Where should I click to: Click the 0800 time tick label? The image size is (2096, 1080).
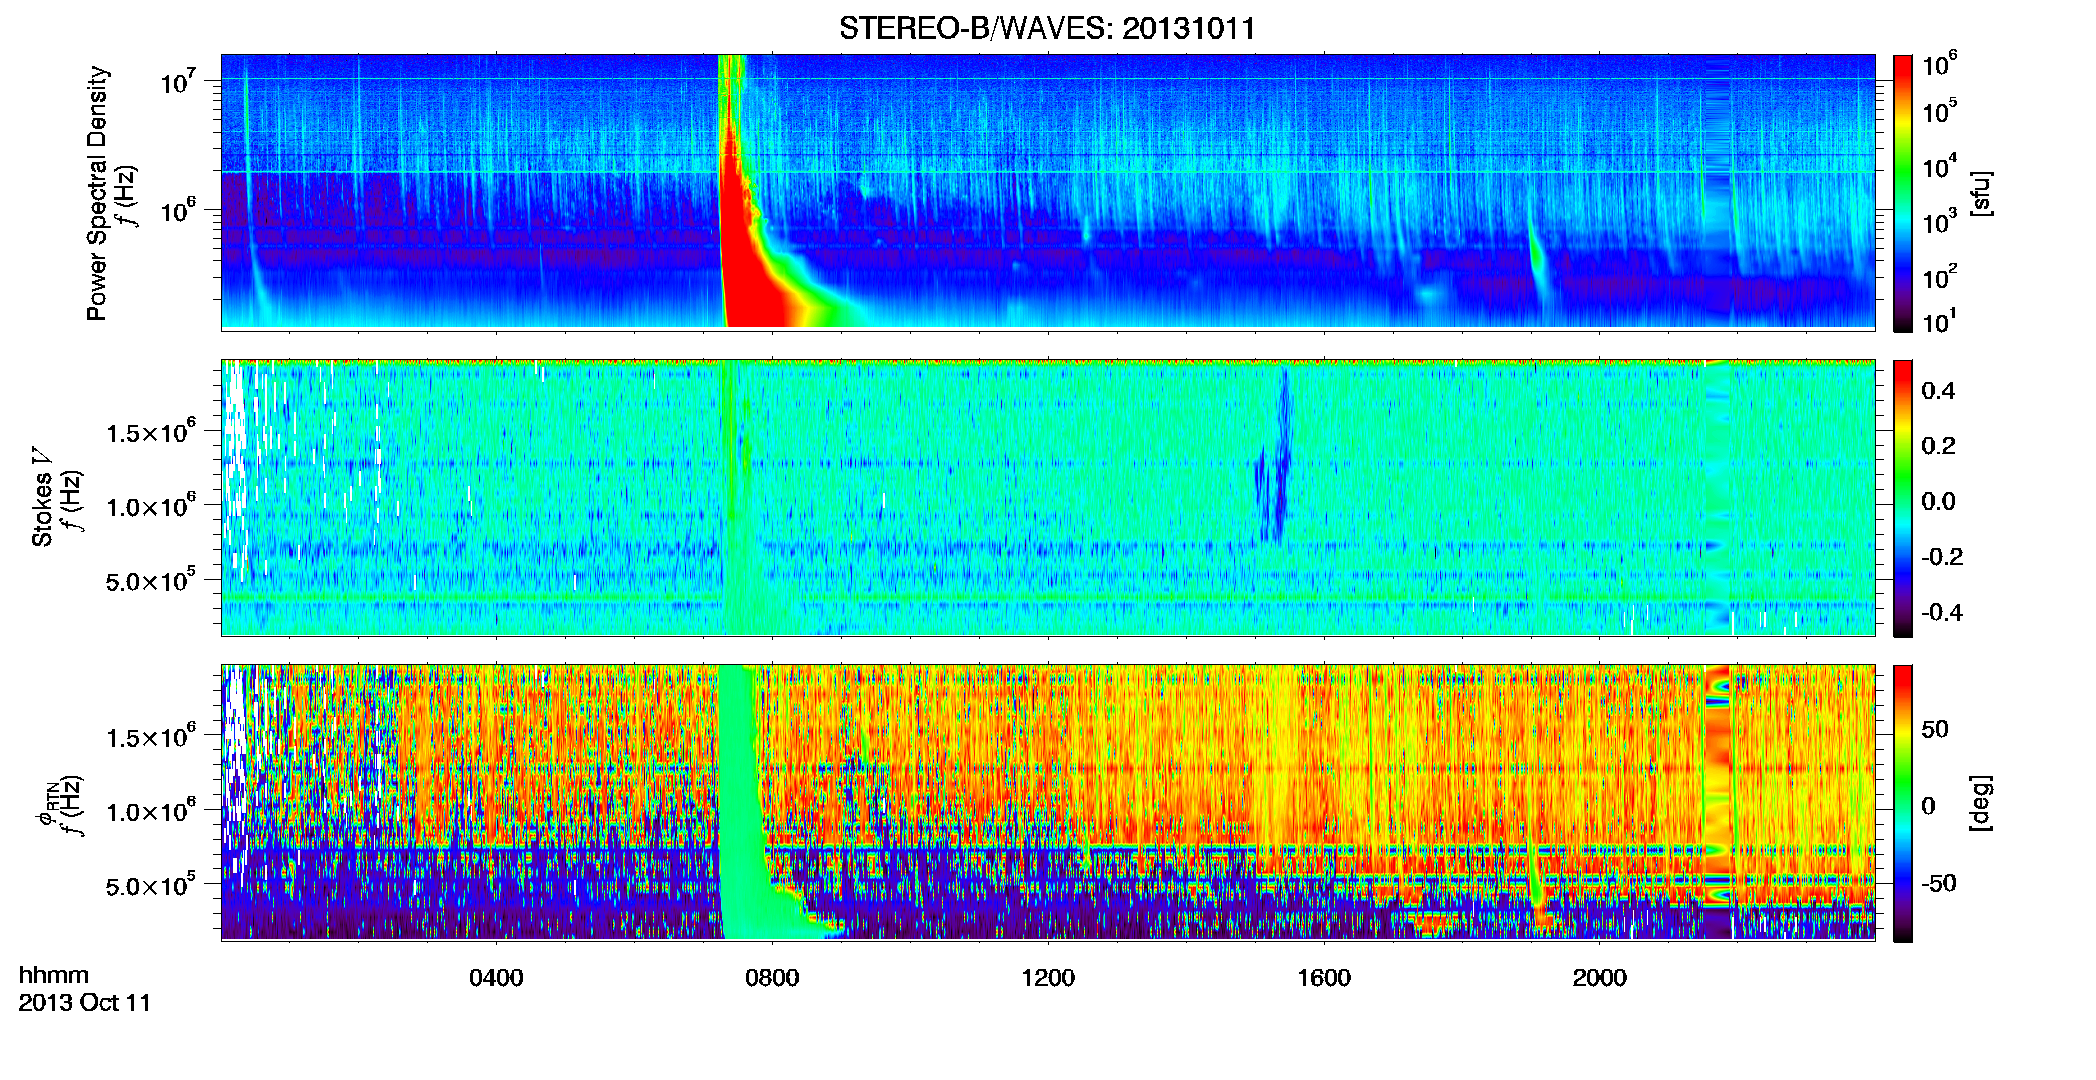[772, 978]
